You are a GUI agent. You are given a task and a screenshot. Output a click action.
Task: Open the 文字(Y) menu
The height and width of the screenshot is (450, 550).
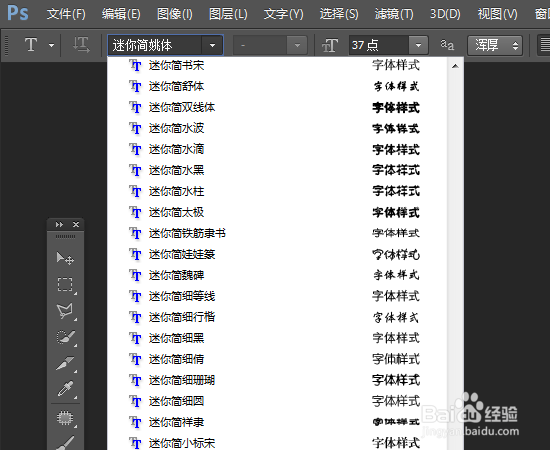(283, 14)
